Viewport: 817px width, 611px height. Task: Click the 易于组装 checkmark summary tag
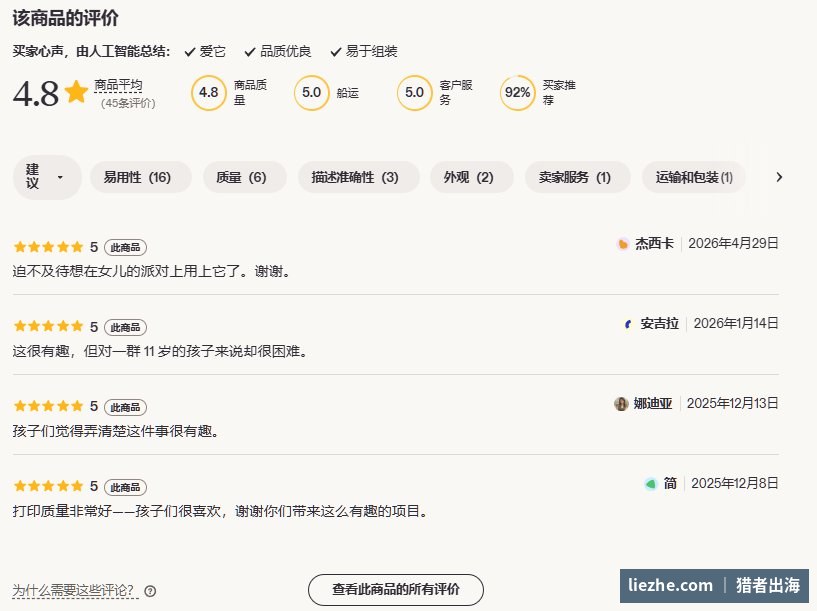point(364,51)
